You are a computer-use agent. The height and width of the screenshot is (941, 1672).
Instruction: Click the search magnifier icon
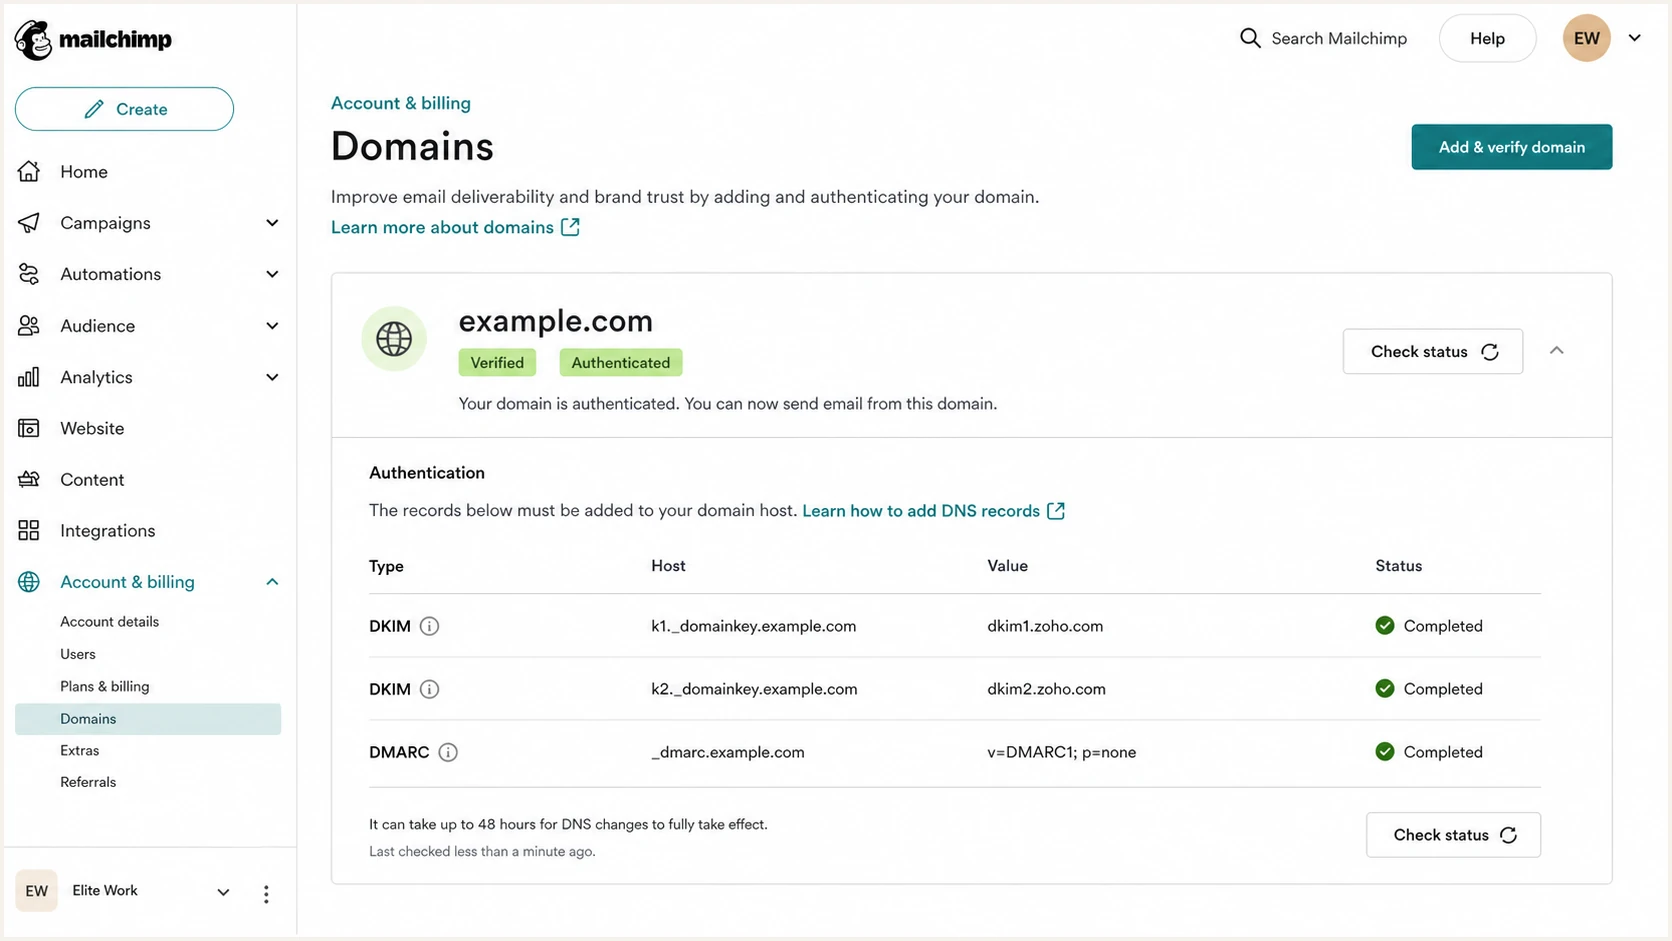click(1250, 38)
